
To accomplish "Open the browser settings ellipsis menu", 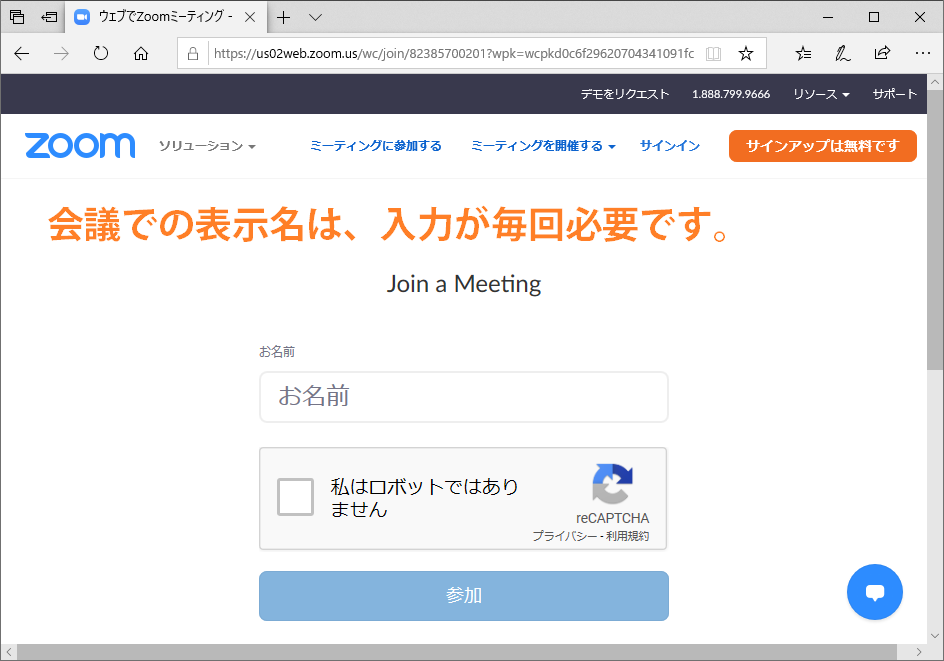I will [x=922, y=53].
